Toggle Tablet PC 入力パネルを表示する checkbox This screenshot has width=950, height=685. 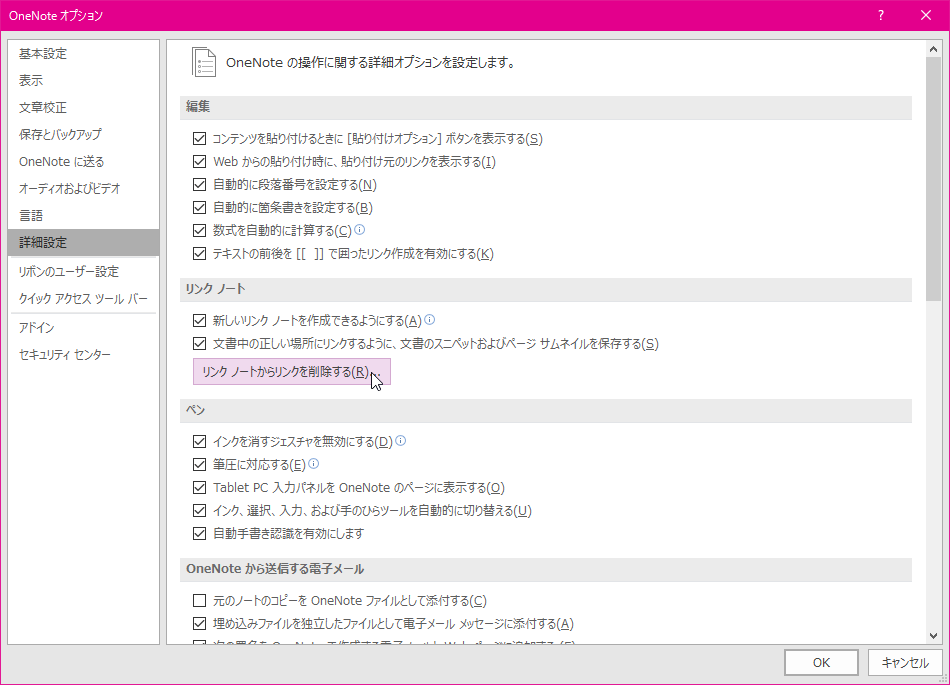click(199, 488)
